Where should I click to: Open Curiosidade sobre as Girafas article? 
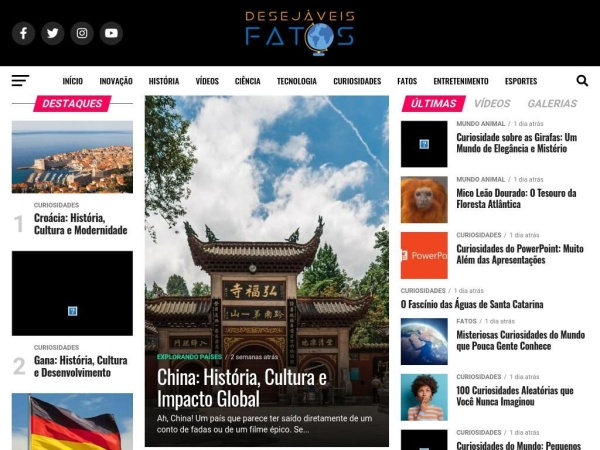click(517, 143)
